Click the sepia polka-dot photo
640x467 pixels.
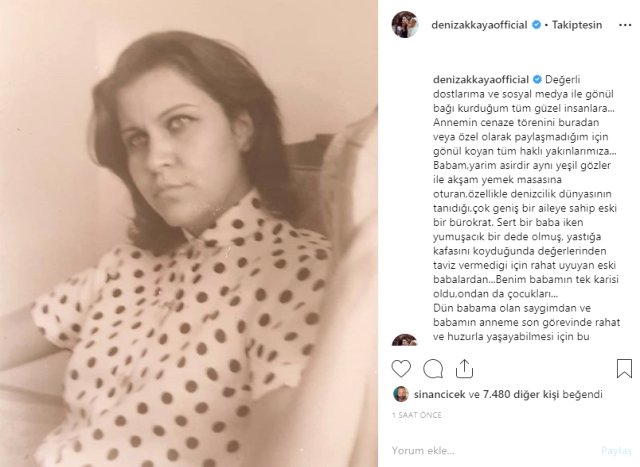pos(189,234)
